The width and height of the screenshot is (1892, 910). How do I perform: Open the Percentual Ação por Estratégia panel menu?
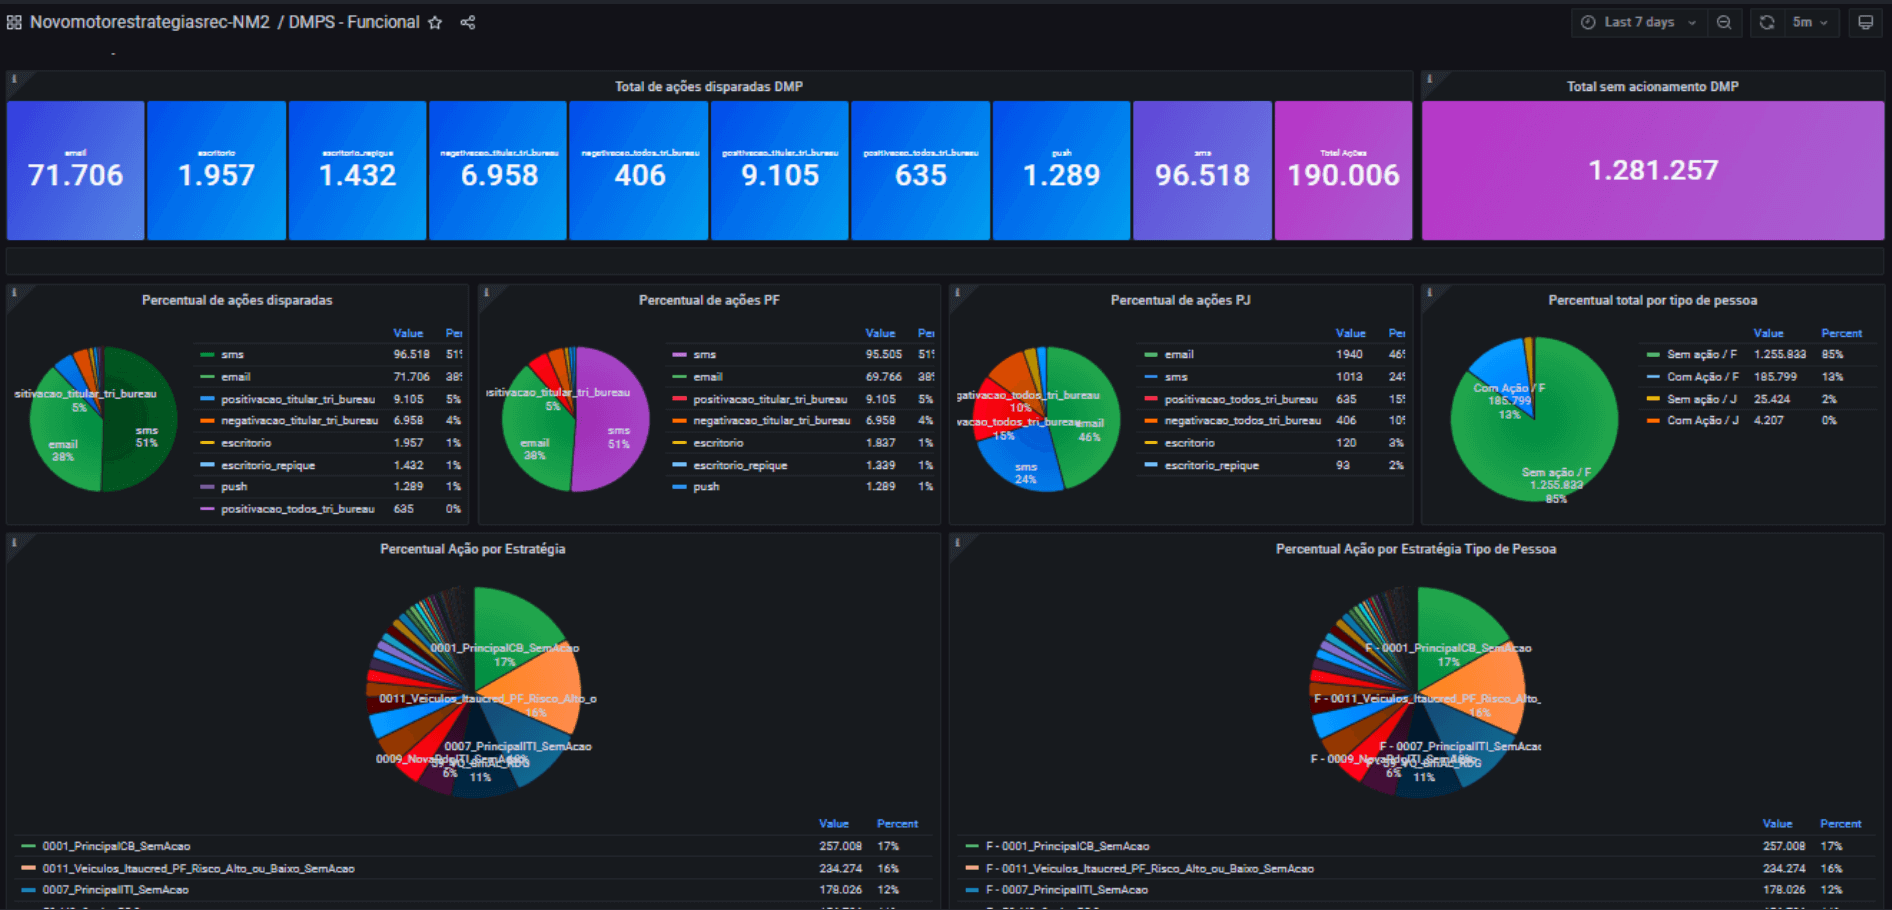(472, 548)
